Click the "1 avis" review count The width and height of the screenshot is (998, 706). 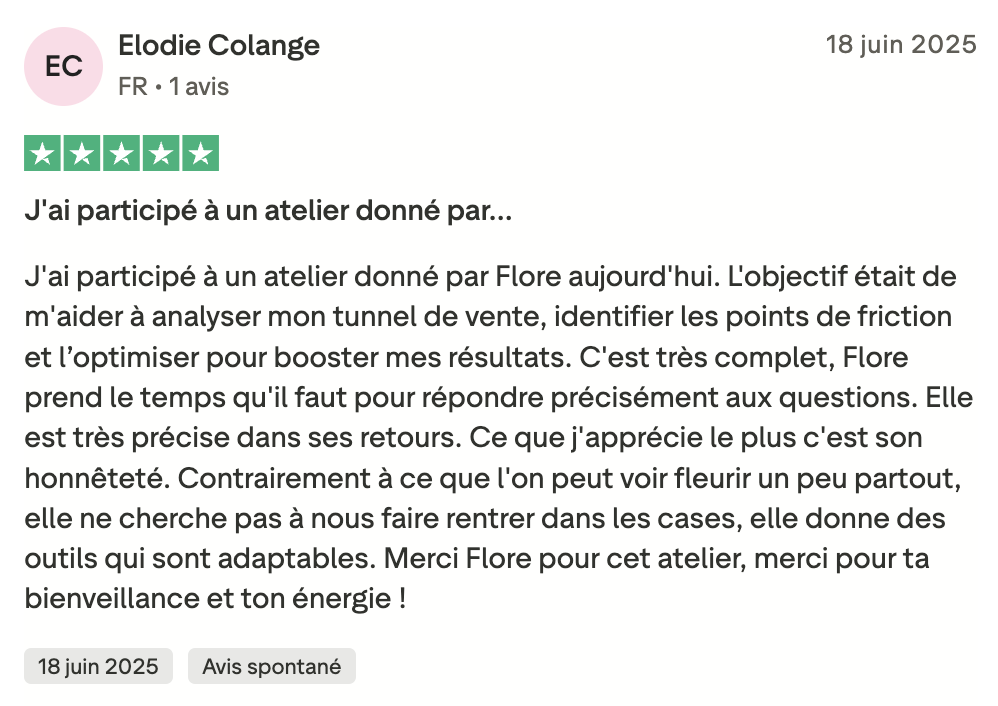coord(199,87)
